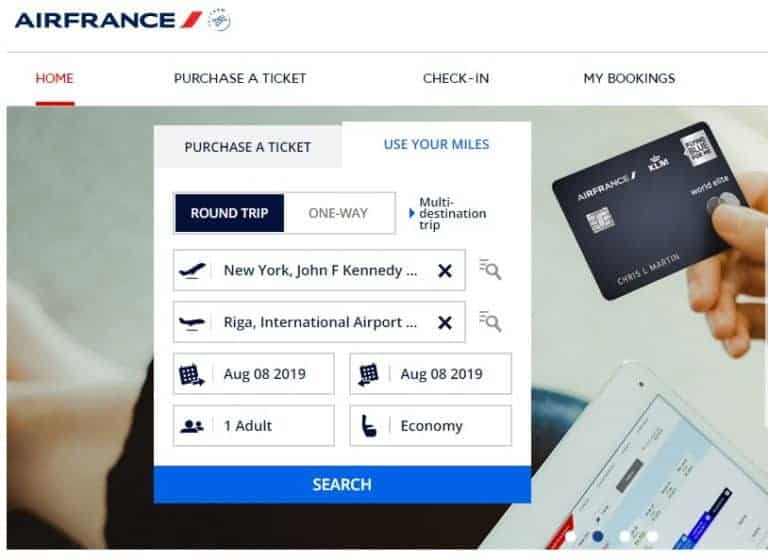This screenshot has height=559, width=768.
Task: Click the passengers people icon
Action: click(192, 426)
